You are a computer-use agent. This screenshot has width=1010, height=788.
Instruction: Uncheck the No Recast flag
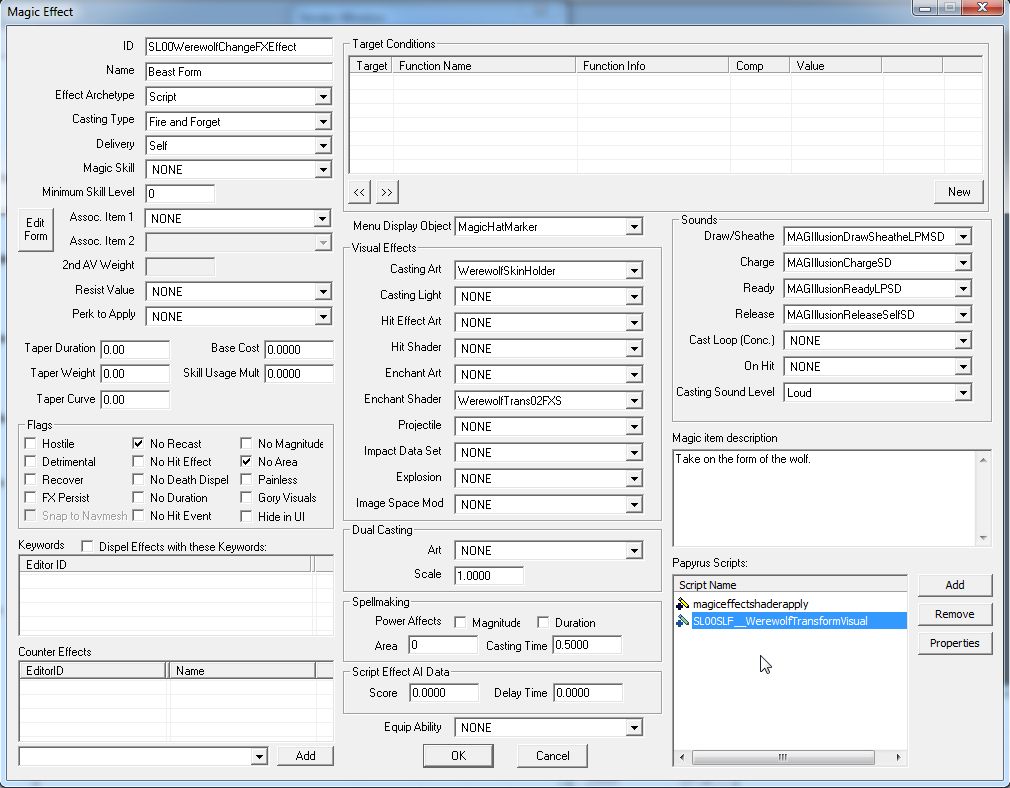click(x=138, y=444)
